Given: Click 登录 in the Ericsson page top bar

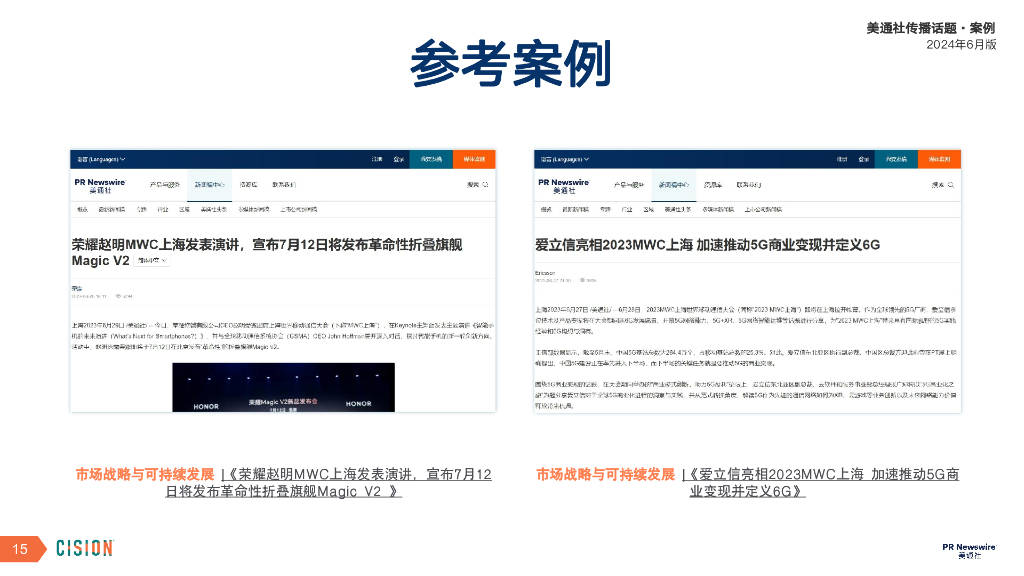Looking at the screenshot, I should click(863, 159).
